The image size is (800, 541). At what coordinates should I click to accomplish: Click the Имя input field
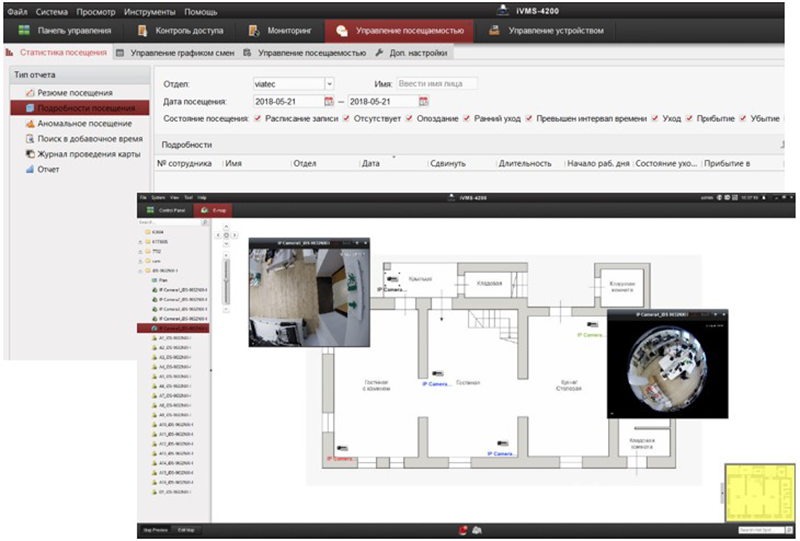437,84
